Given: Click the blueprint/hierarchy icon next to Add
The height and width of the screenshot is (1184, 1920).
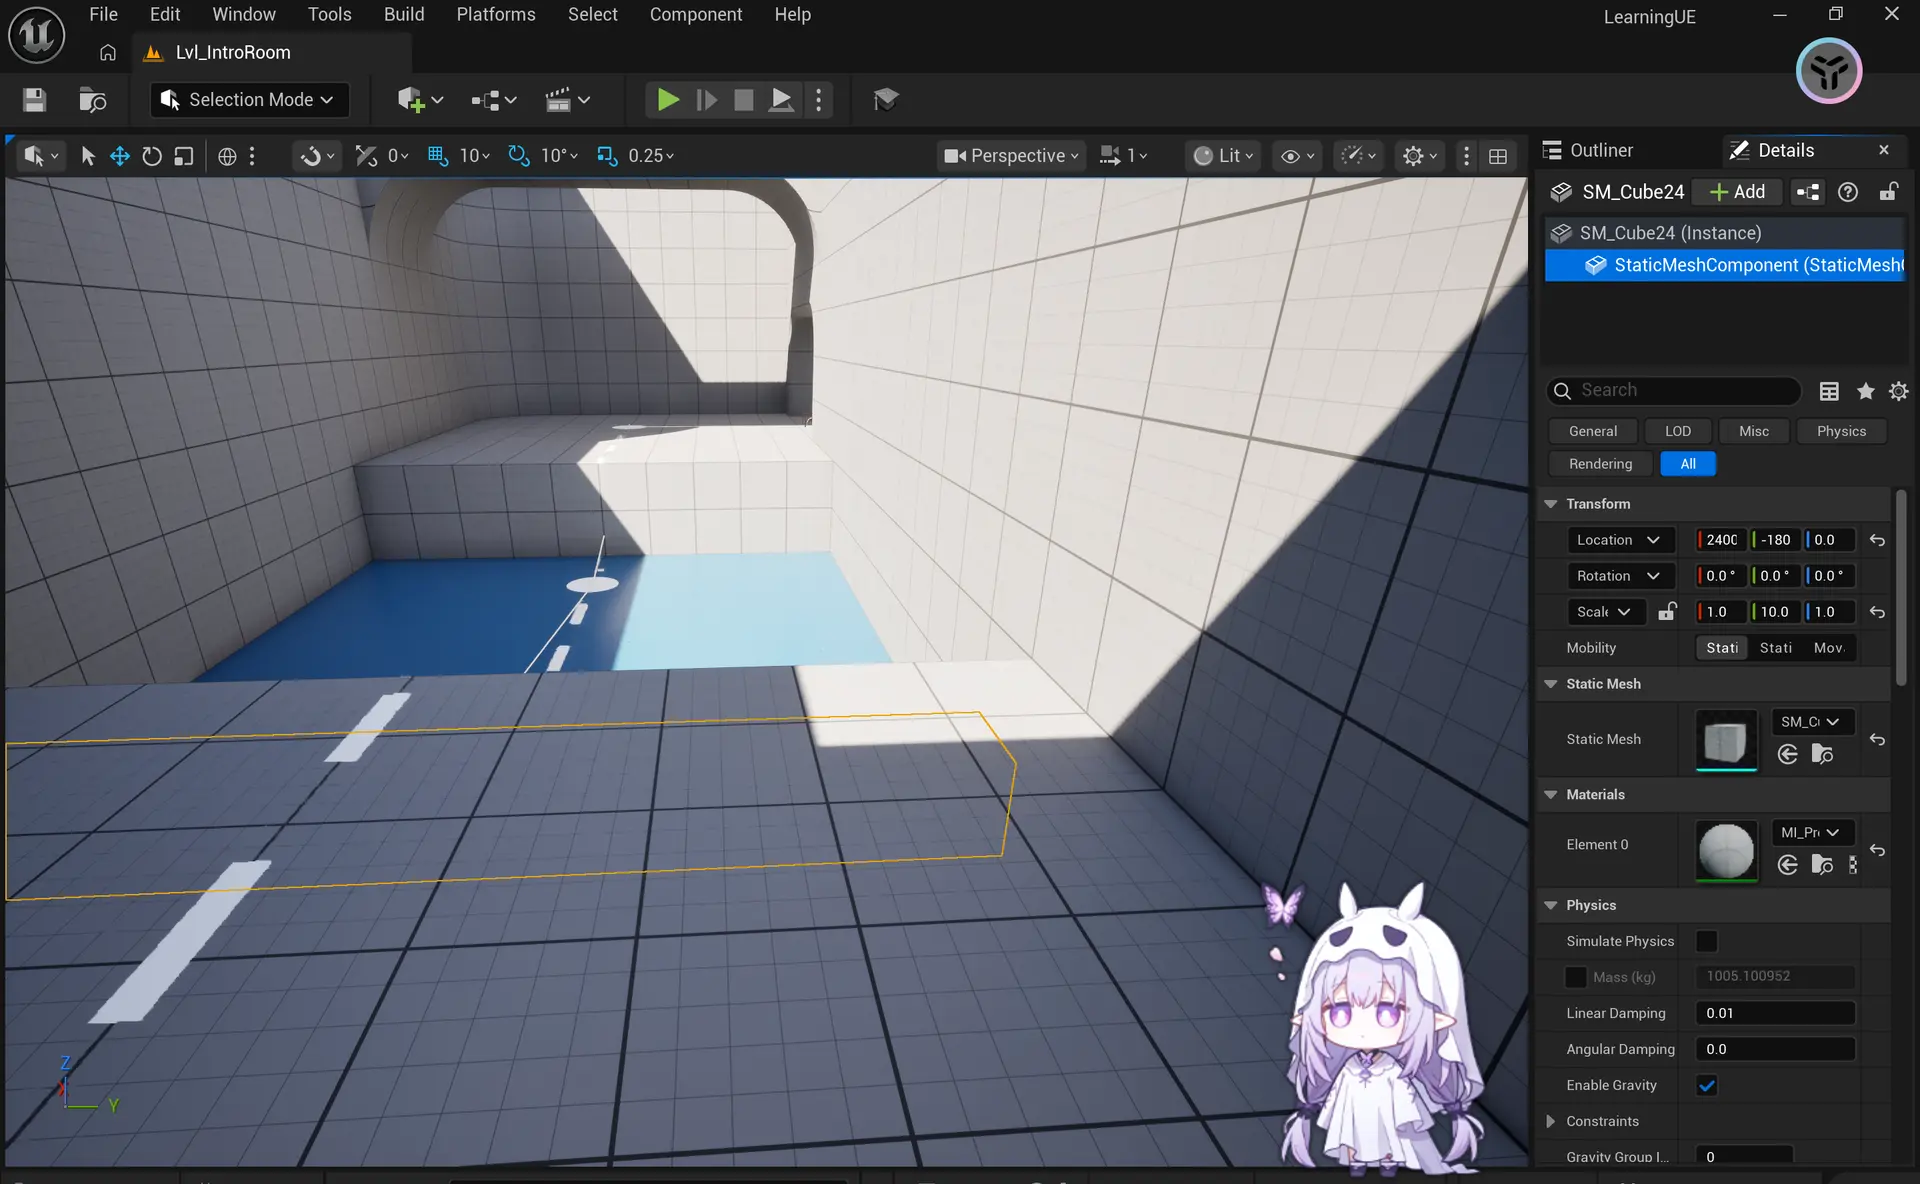Looking at the screenshot, I should (1808, 192).
